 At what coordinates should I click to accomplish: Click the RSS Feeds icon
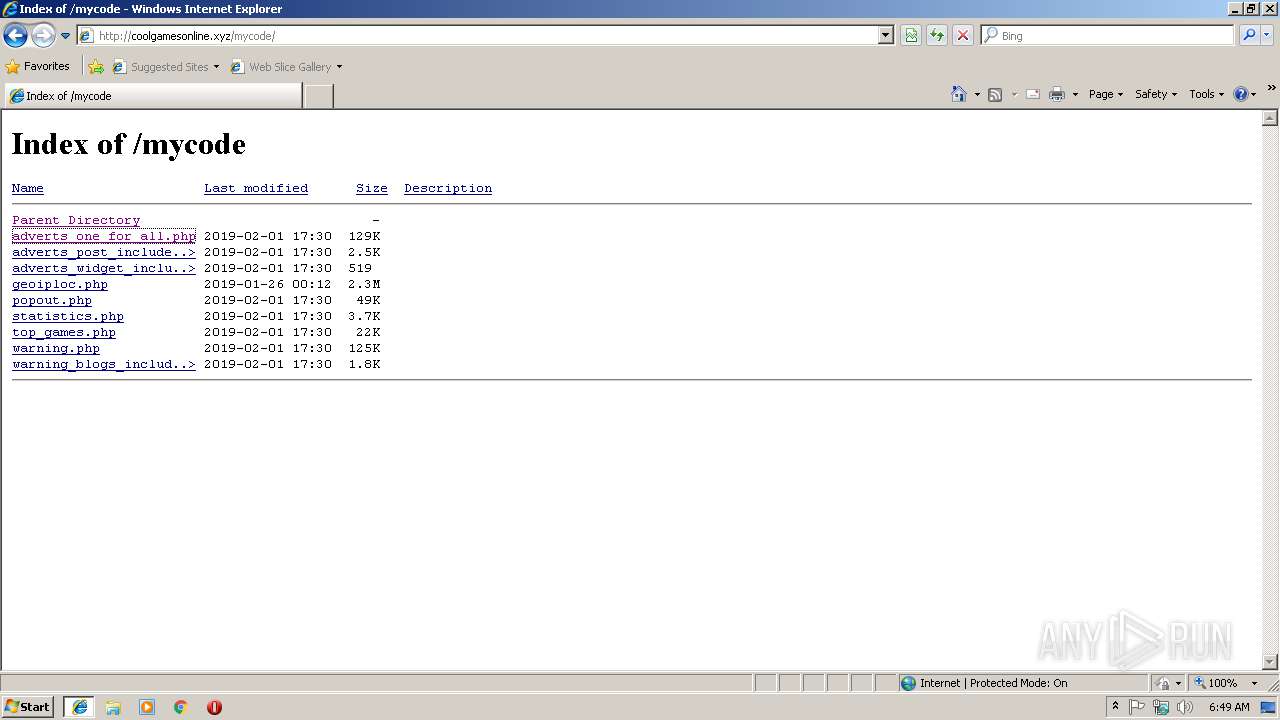(x=995, y=94)
